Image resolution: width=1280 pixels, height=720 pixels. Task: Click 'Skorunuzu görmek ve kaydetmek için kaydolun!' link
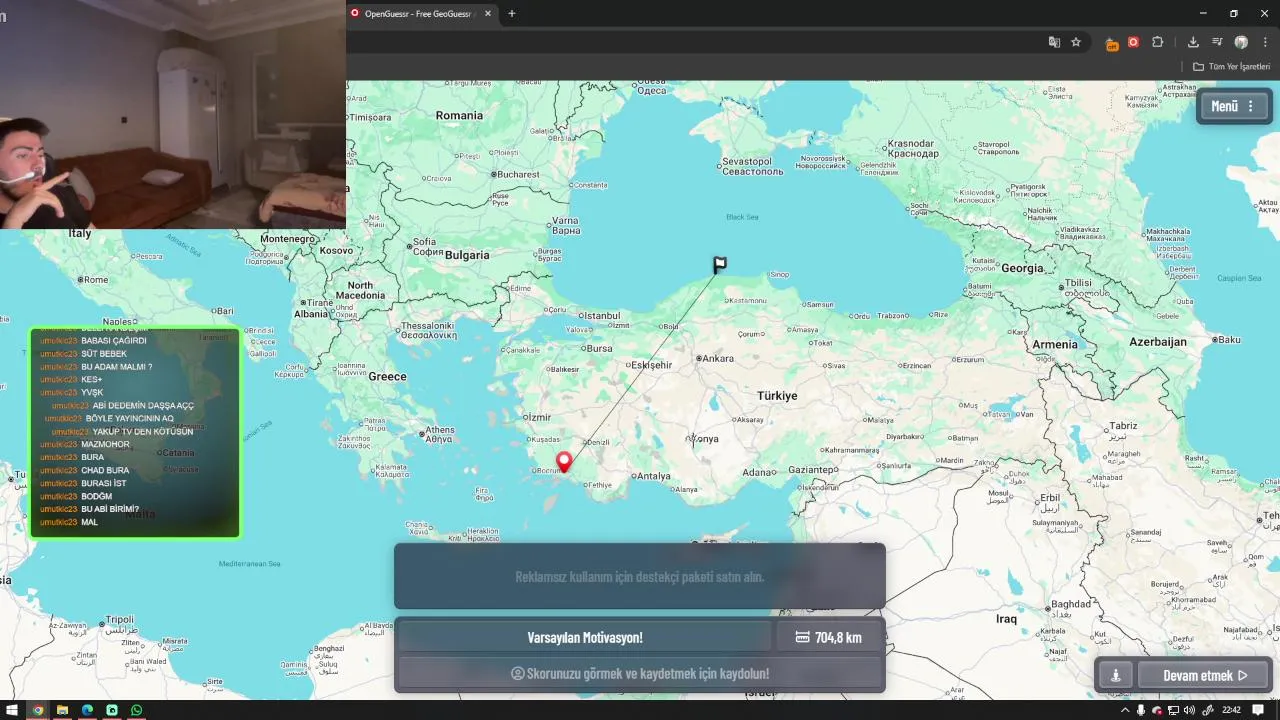pyautogui.click(x=640, y=673)
